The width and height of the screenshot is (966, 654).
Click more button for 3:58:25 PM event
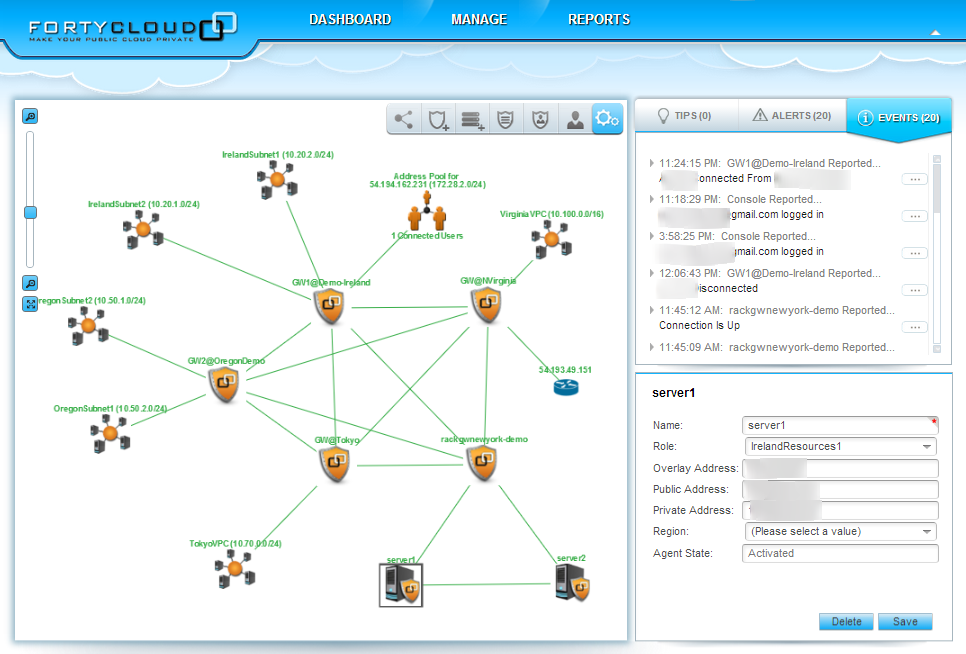(915, 253)
